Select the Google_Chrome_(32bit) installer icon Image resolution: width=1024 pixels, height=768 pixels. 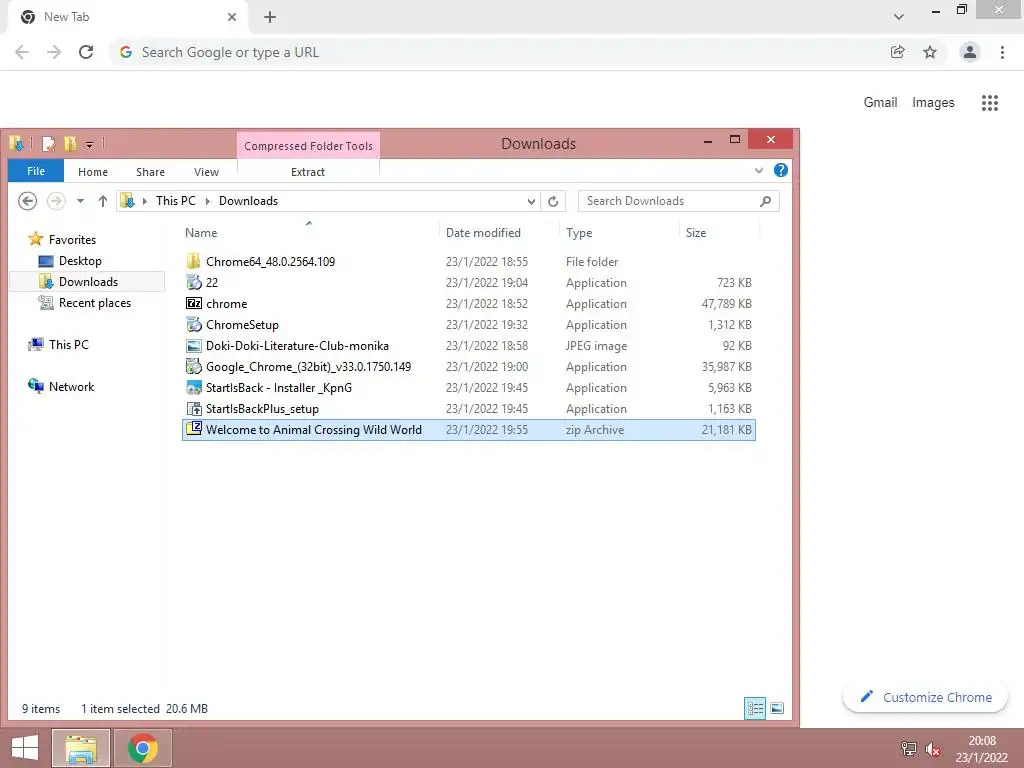click(x=193, y=366)
